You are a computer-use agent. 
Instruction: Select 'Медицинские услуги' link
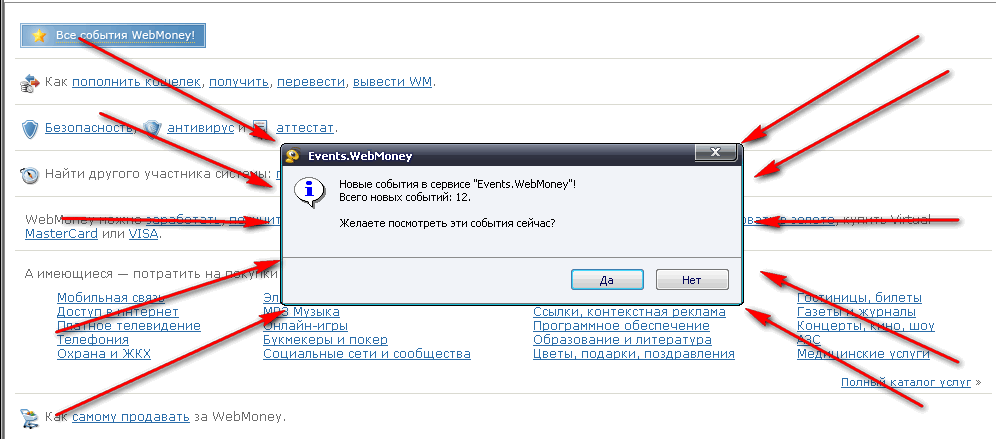[863, 354]
